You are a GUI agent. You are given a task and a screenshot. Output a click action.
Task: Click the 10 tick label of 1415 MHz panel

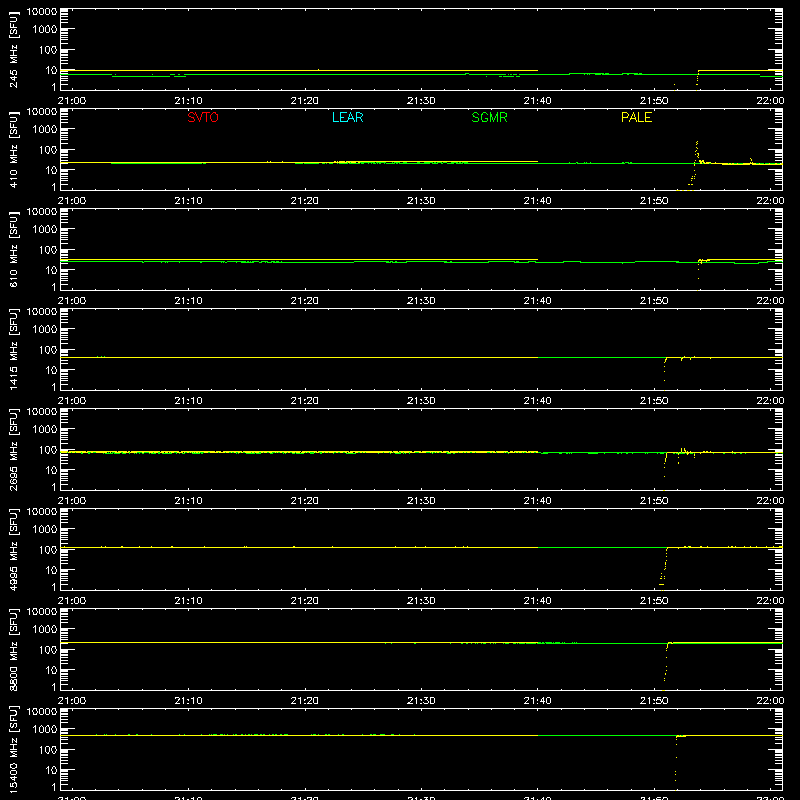tap(51, 370)
